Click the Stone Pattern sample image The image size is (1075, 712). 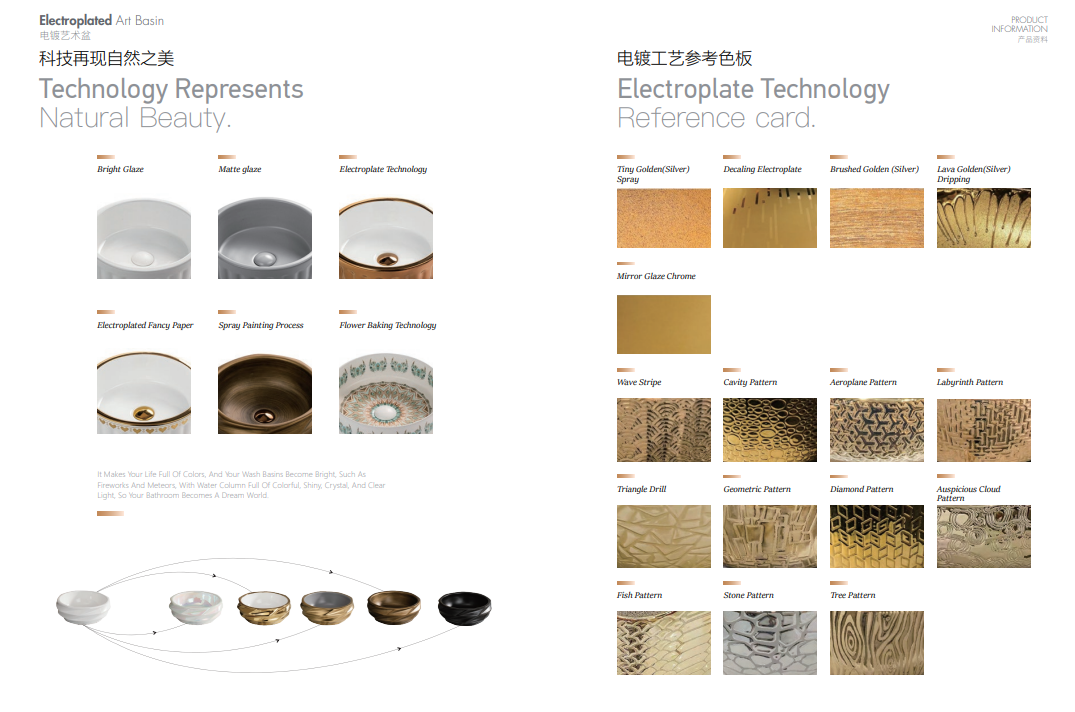point(770,643)
